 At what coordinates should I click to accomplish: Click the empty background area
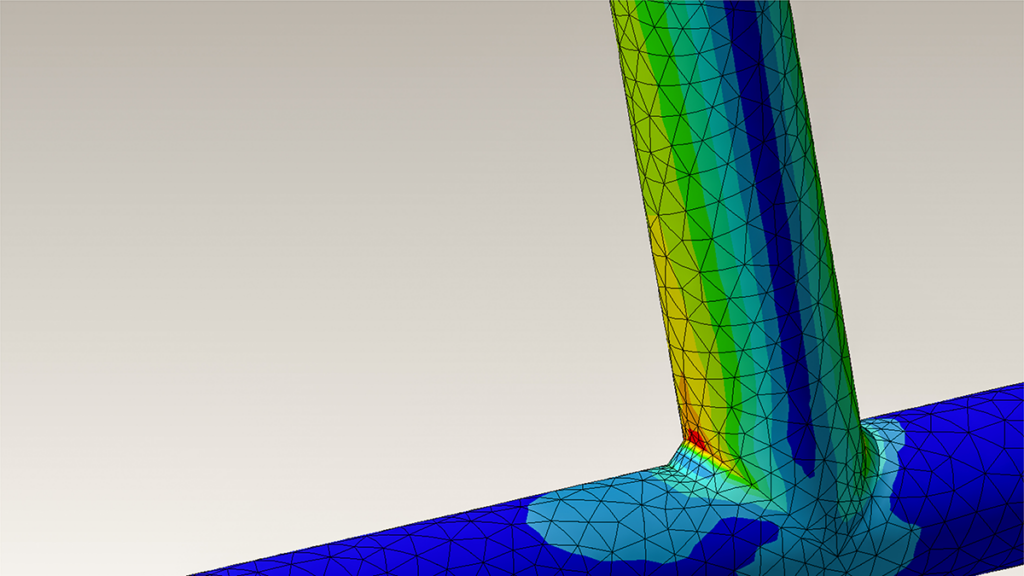coord(250,200)
